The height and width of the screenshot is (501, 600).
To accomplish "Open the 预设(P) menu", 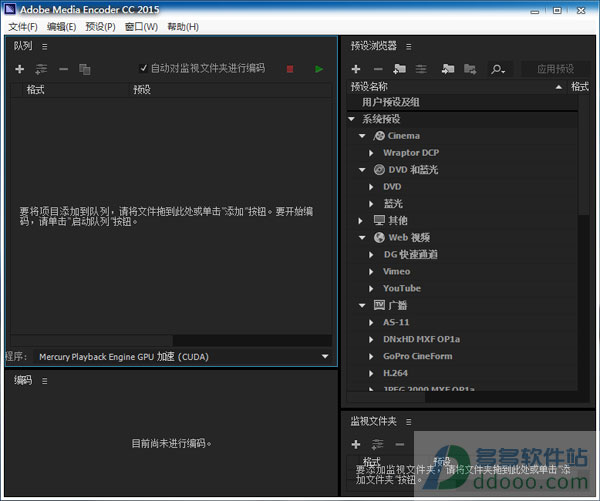I will pyautogui.click(x=100, y=27).
